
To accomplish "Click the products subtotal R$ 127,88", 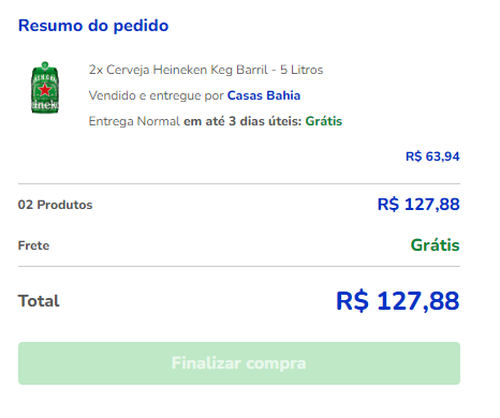I will (x=418, y=204).
